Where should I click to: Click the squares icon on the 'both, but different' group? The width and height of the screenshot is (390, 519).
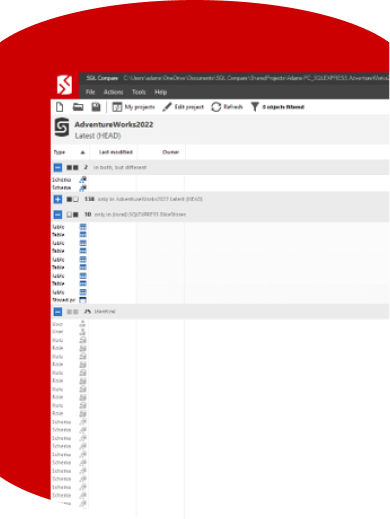(72, 167)
